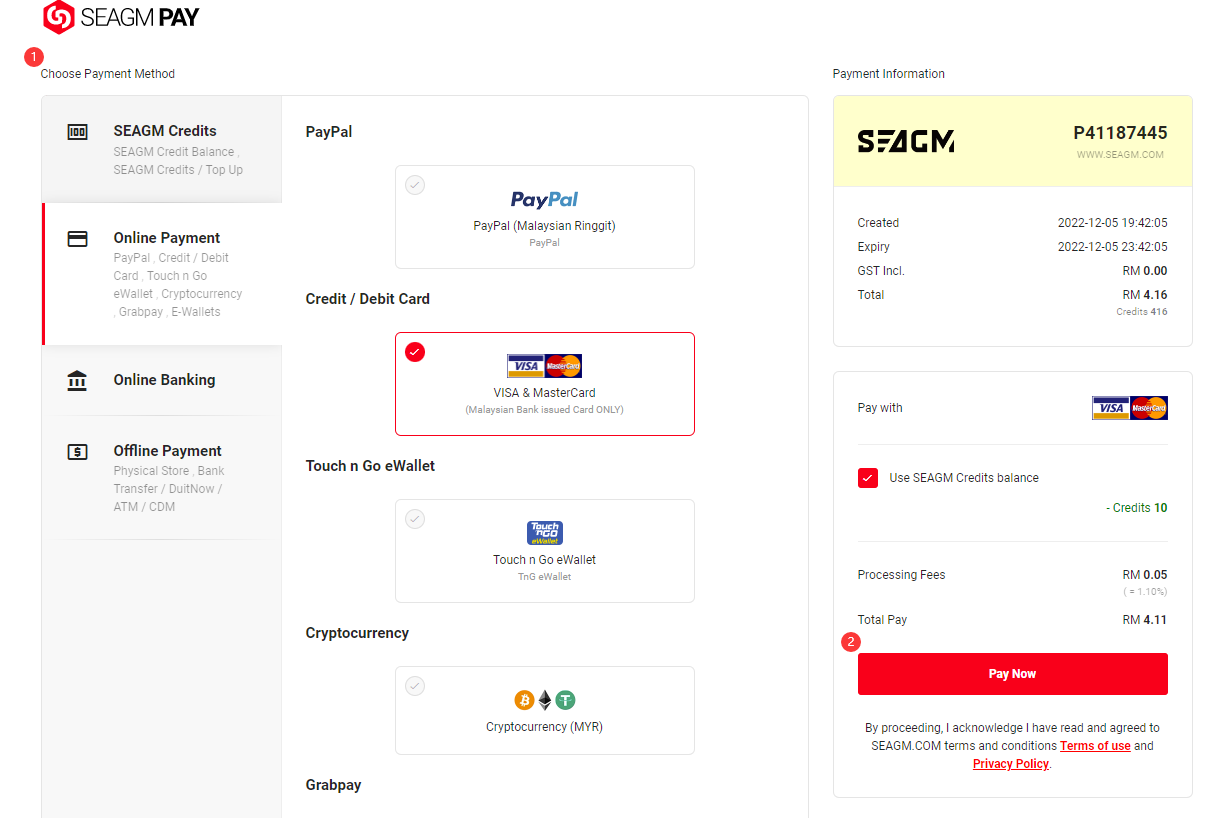1214x818 pixels.
Task: Click the PayPal logo
Action: (545, 199)
